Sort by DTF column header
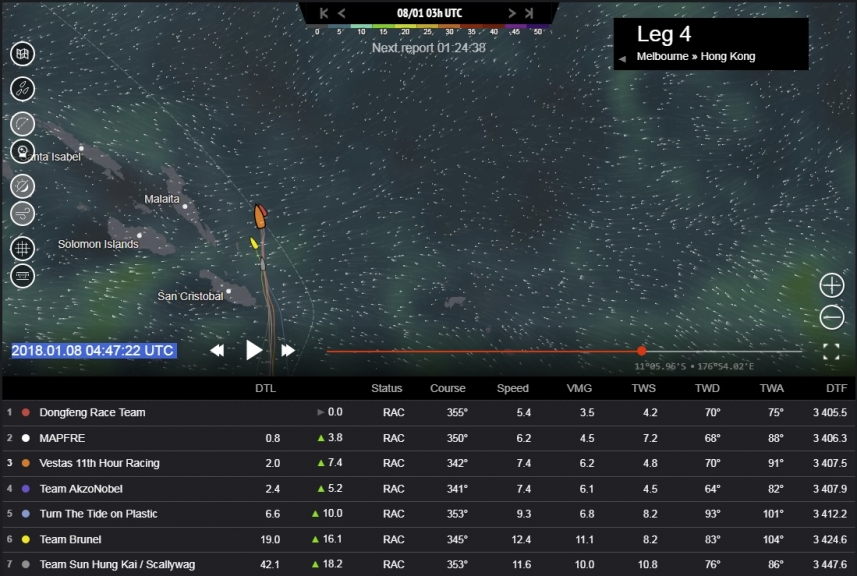 836,388
